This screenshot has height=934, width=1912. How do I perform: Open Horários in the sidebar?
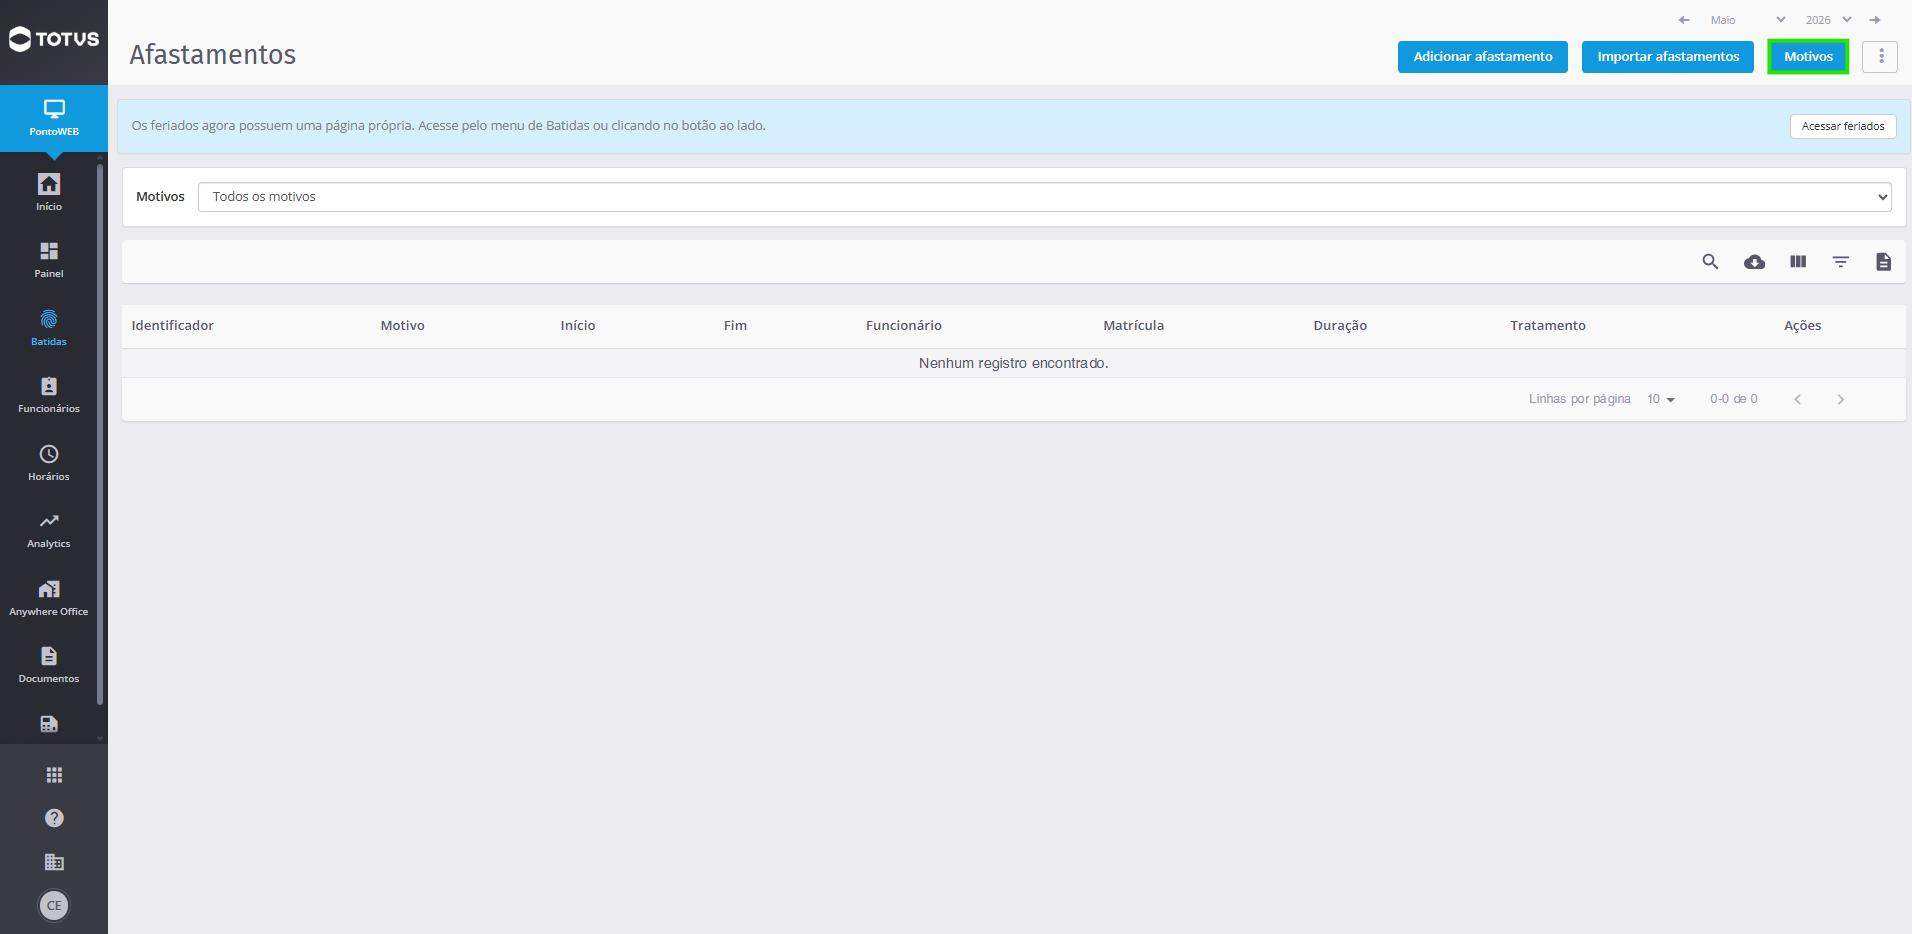49,462
